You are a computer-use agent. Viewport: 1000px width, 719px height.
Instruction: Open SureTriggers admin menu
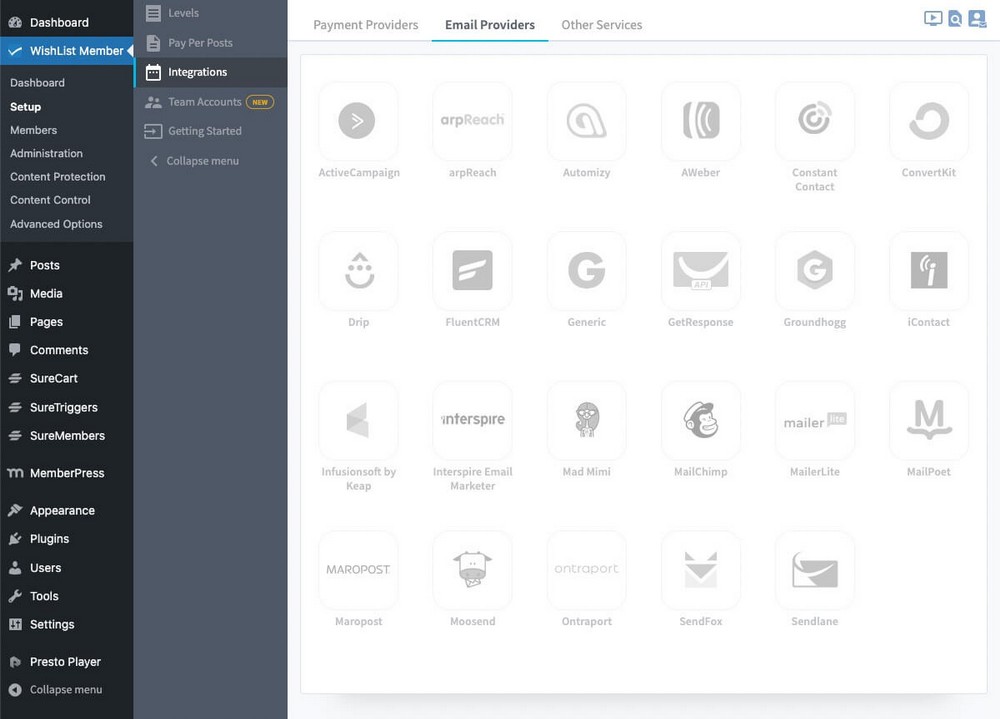tap(66, 407)
